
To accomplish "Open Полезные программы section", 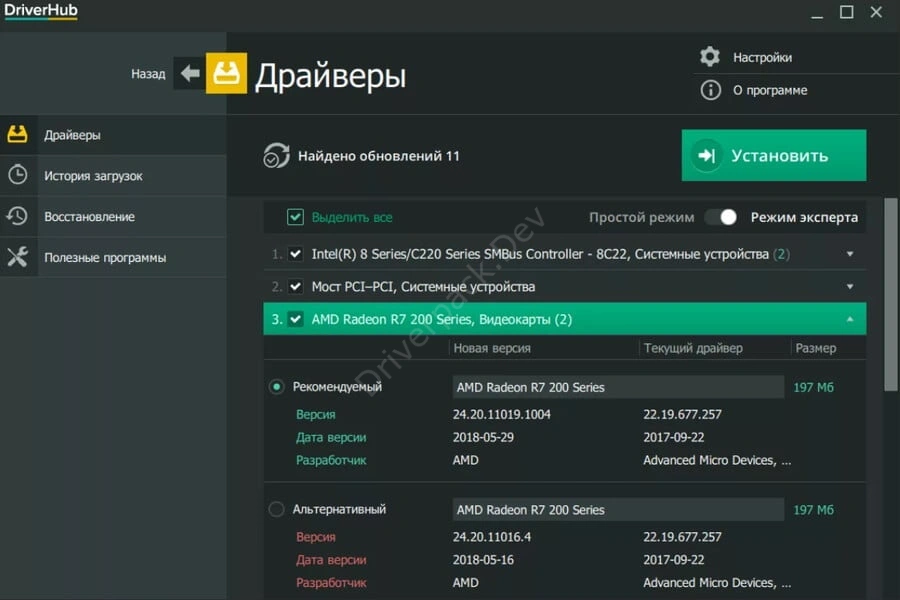I will click(113, 257).
